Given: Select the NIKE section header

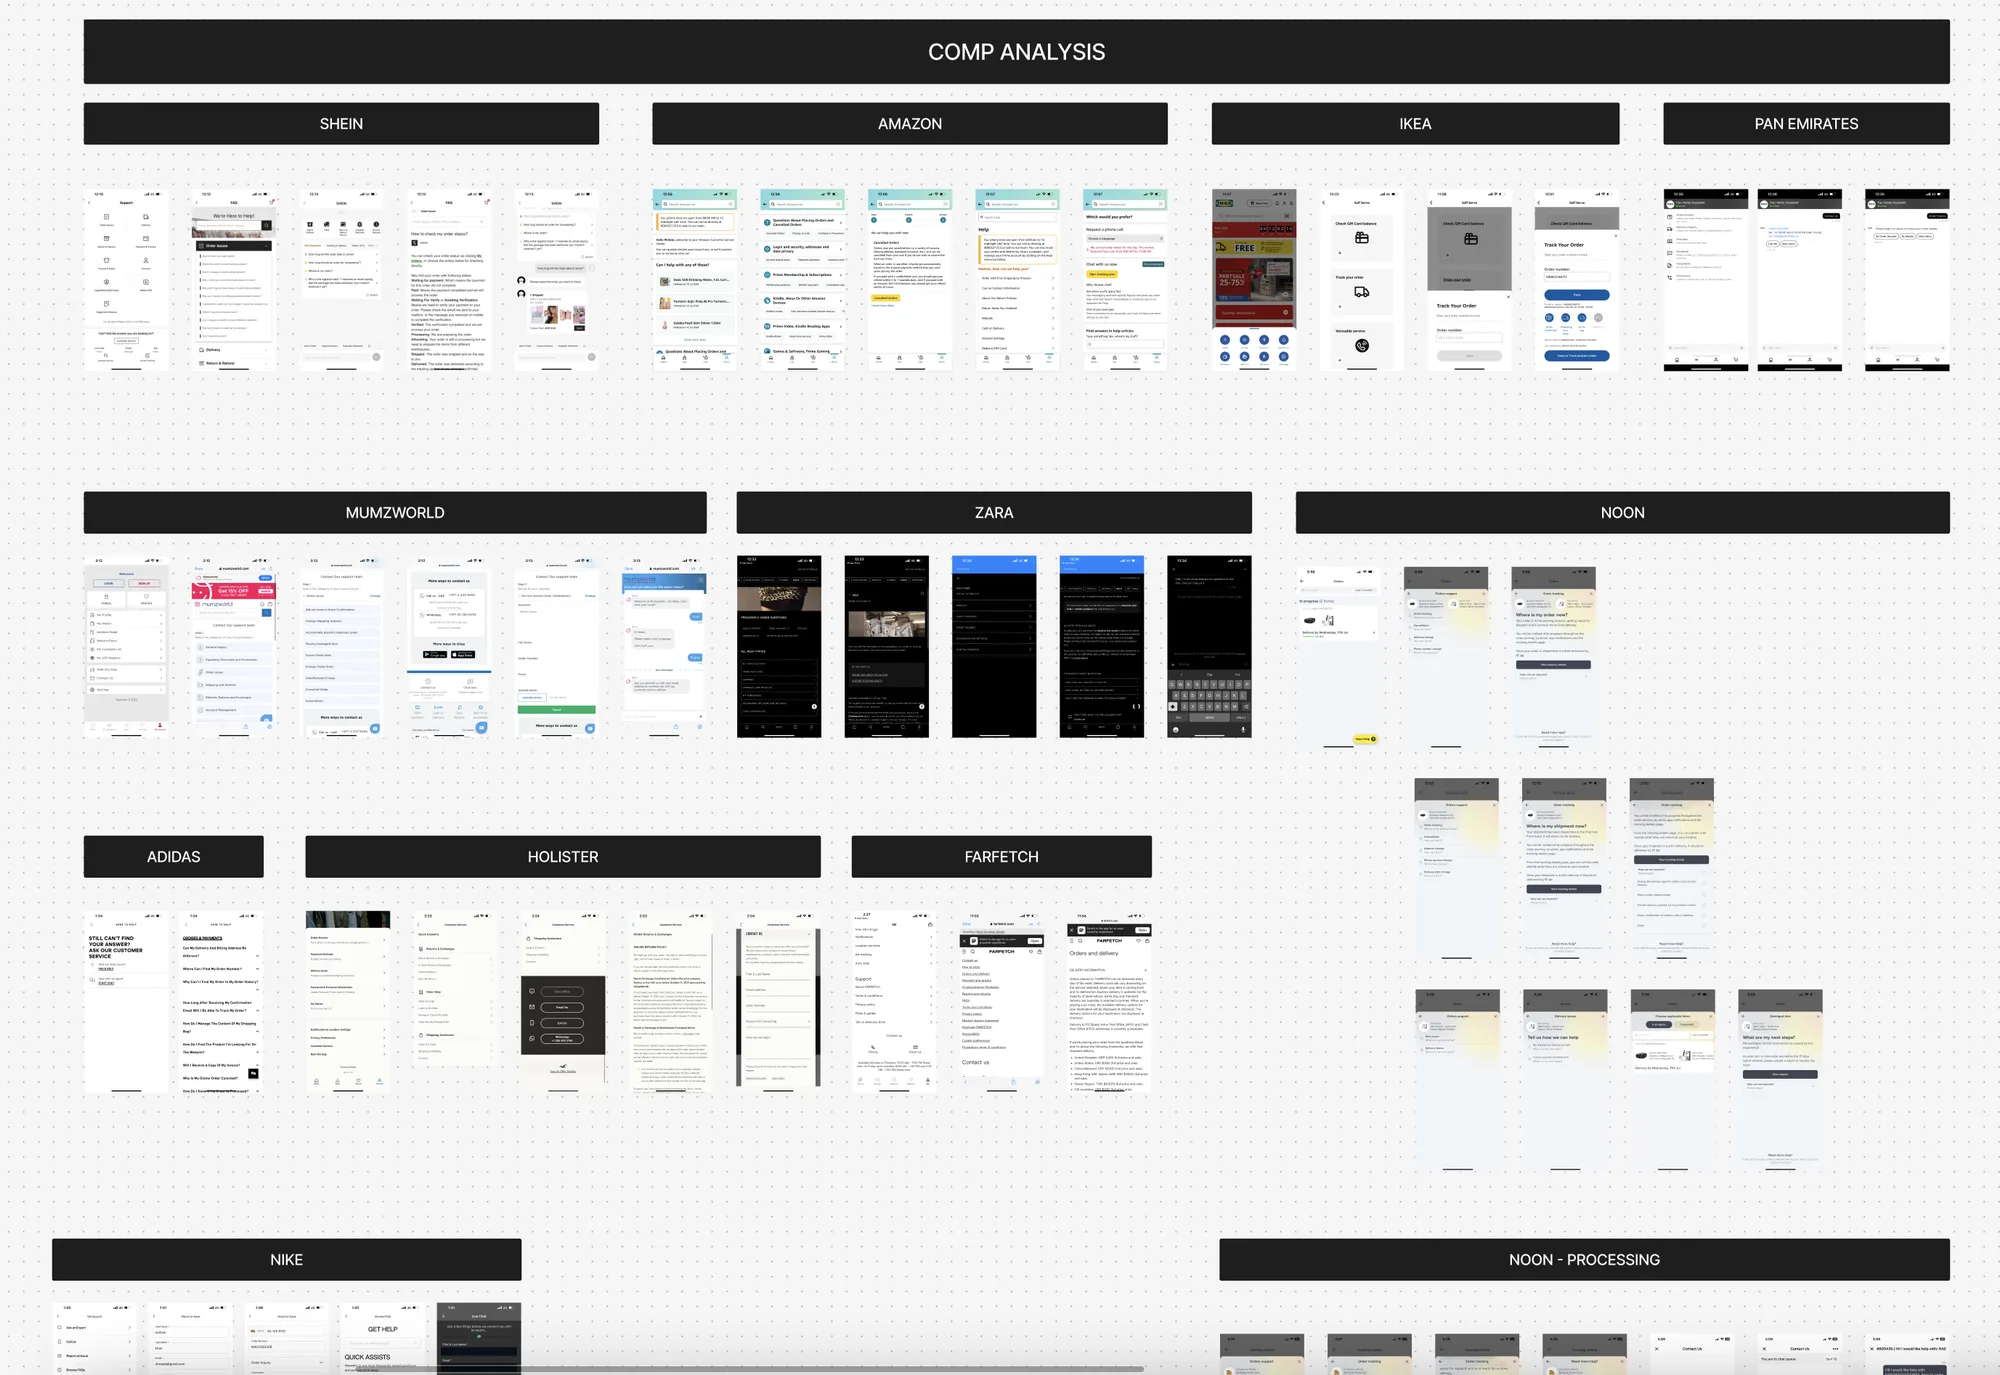Looking at the screenshot, I should click(287, 1260).
